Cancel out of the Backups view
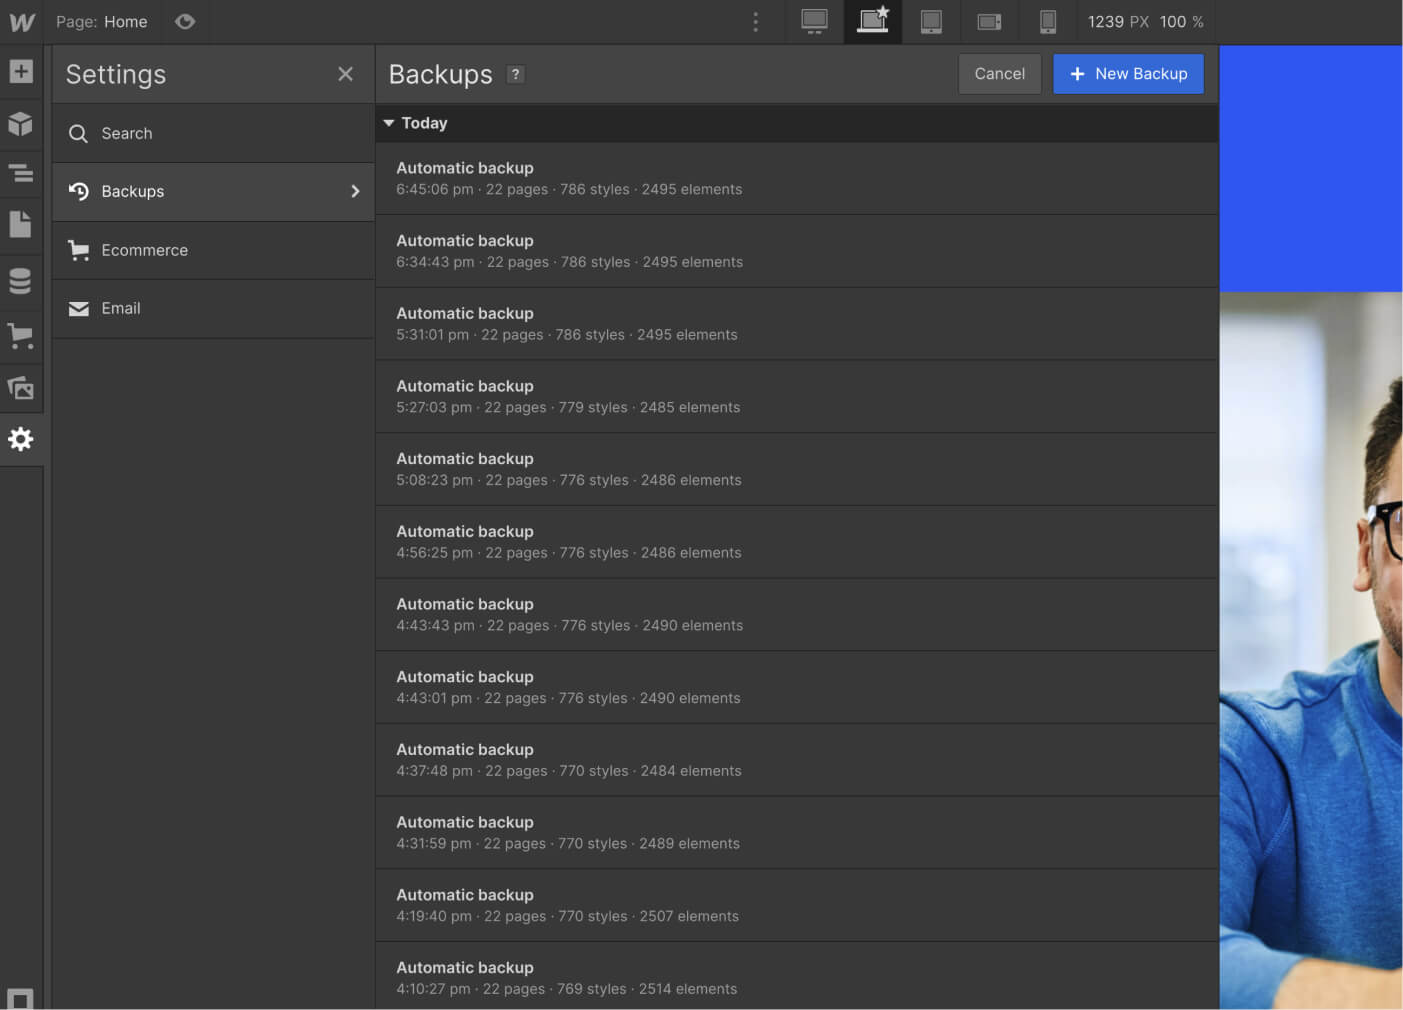The width and height of the screenshot is (1403, 1010). click(x=999, y=73)
